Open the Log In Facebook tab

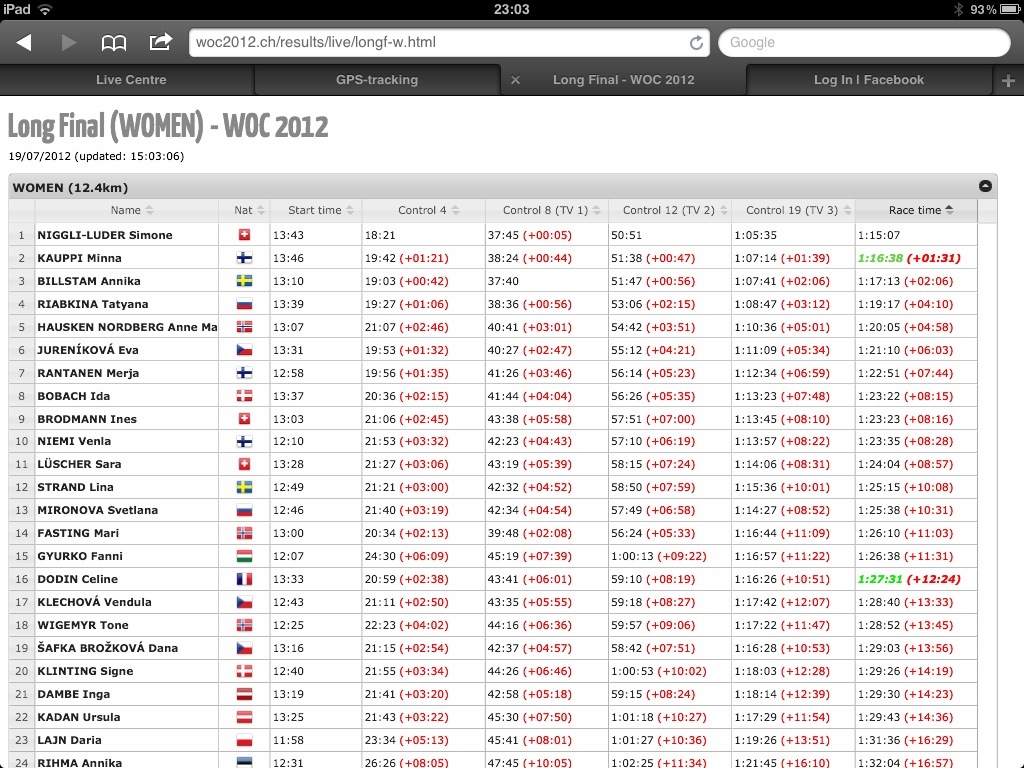click(x=868, y=80)
